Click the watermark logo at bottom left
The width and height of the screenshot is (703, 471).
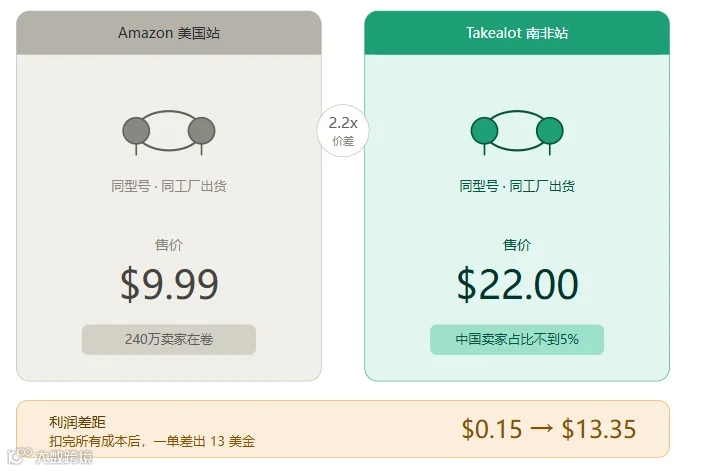[x=19, y=456]
